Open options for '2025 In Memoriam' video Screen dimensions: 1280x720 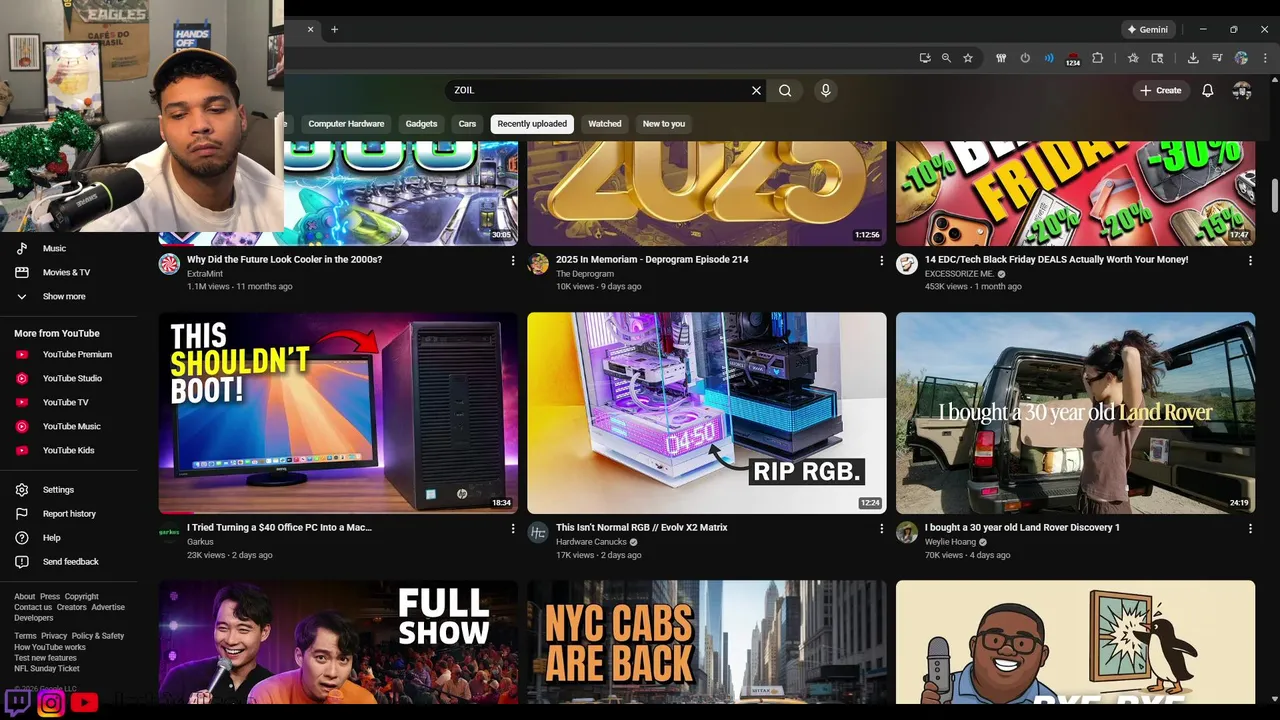click(881, 260)
